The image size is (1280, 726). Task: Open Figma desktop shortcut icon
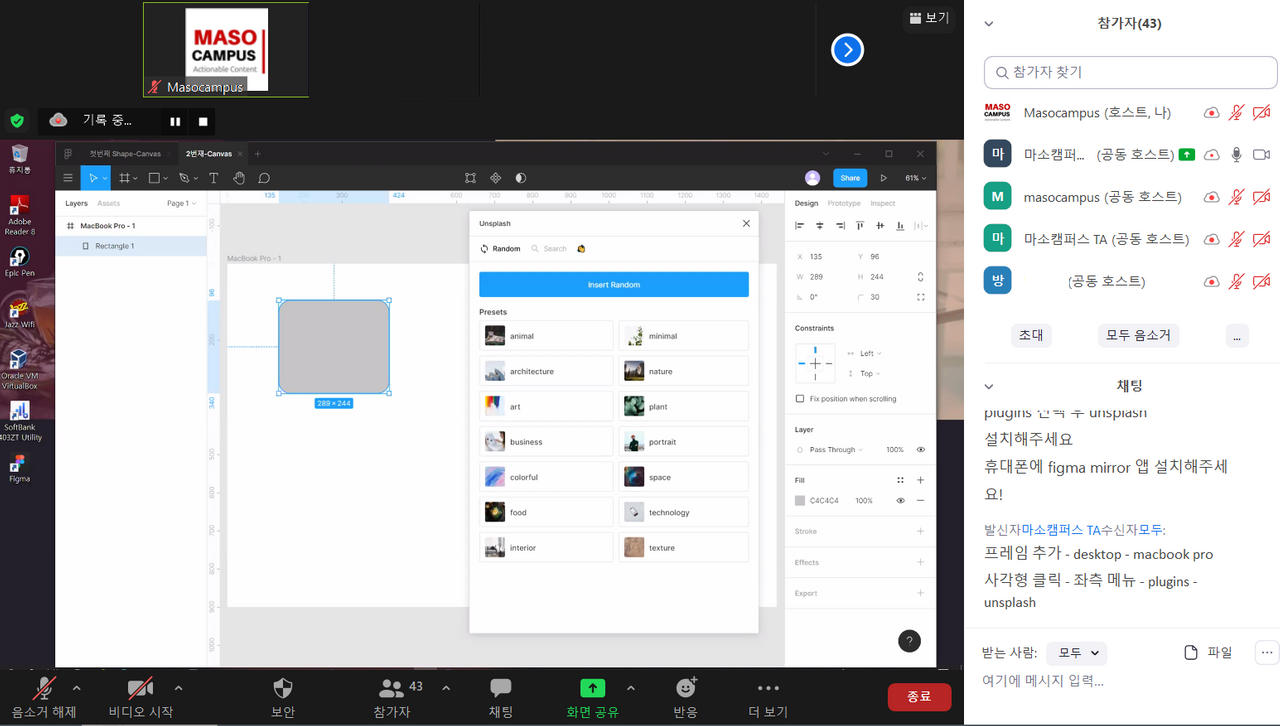(x=19, y=466)
